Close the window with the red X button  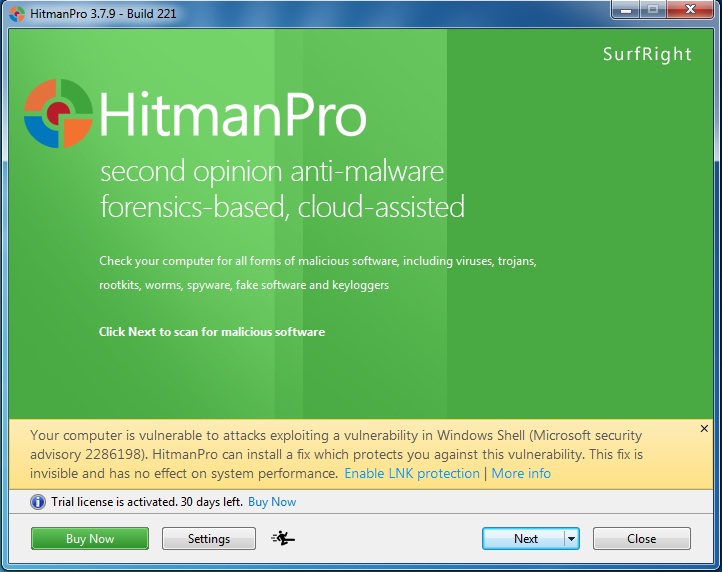point(690,10)
